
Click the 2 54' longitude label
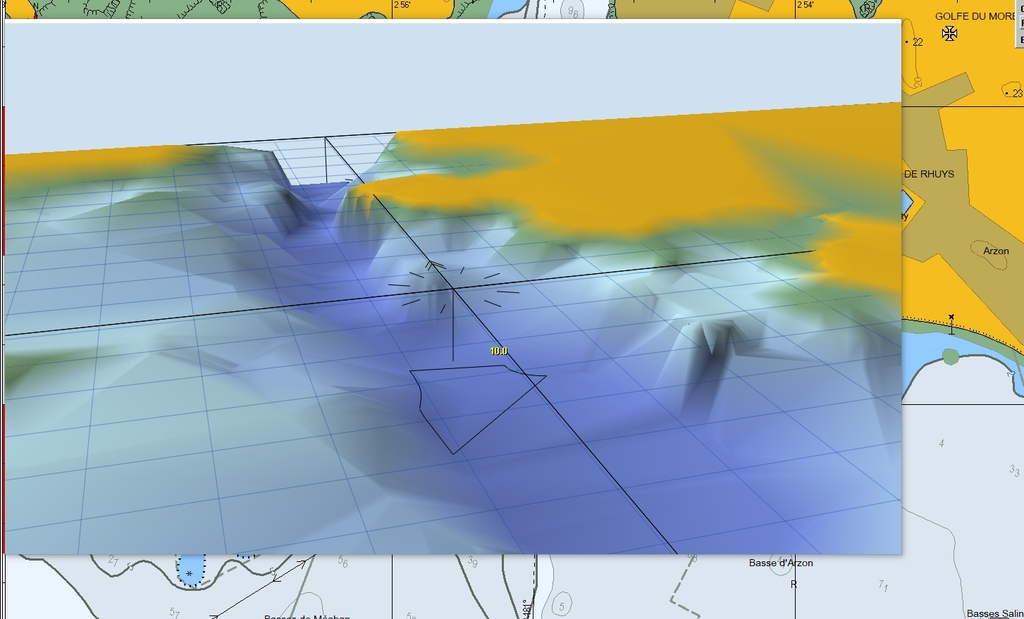(x=805, y=5)
